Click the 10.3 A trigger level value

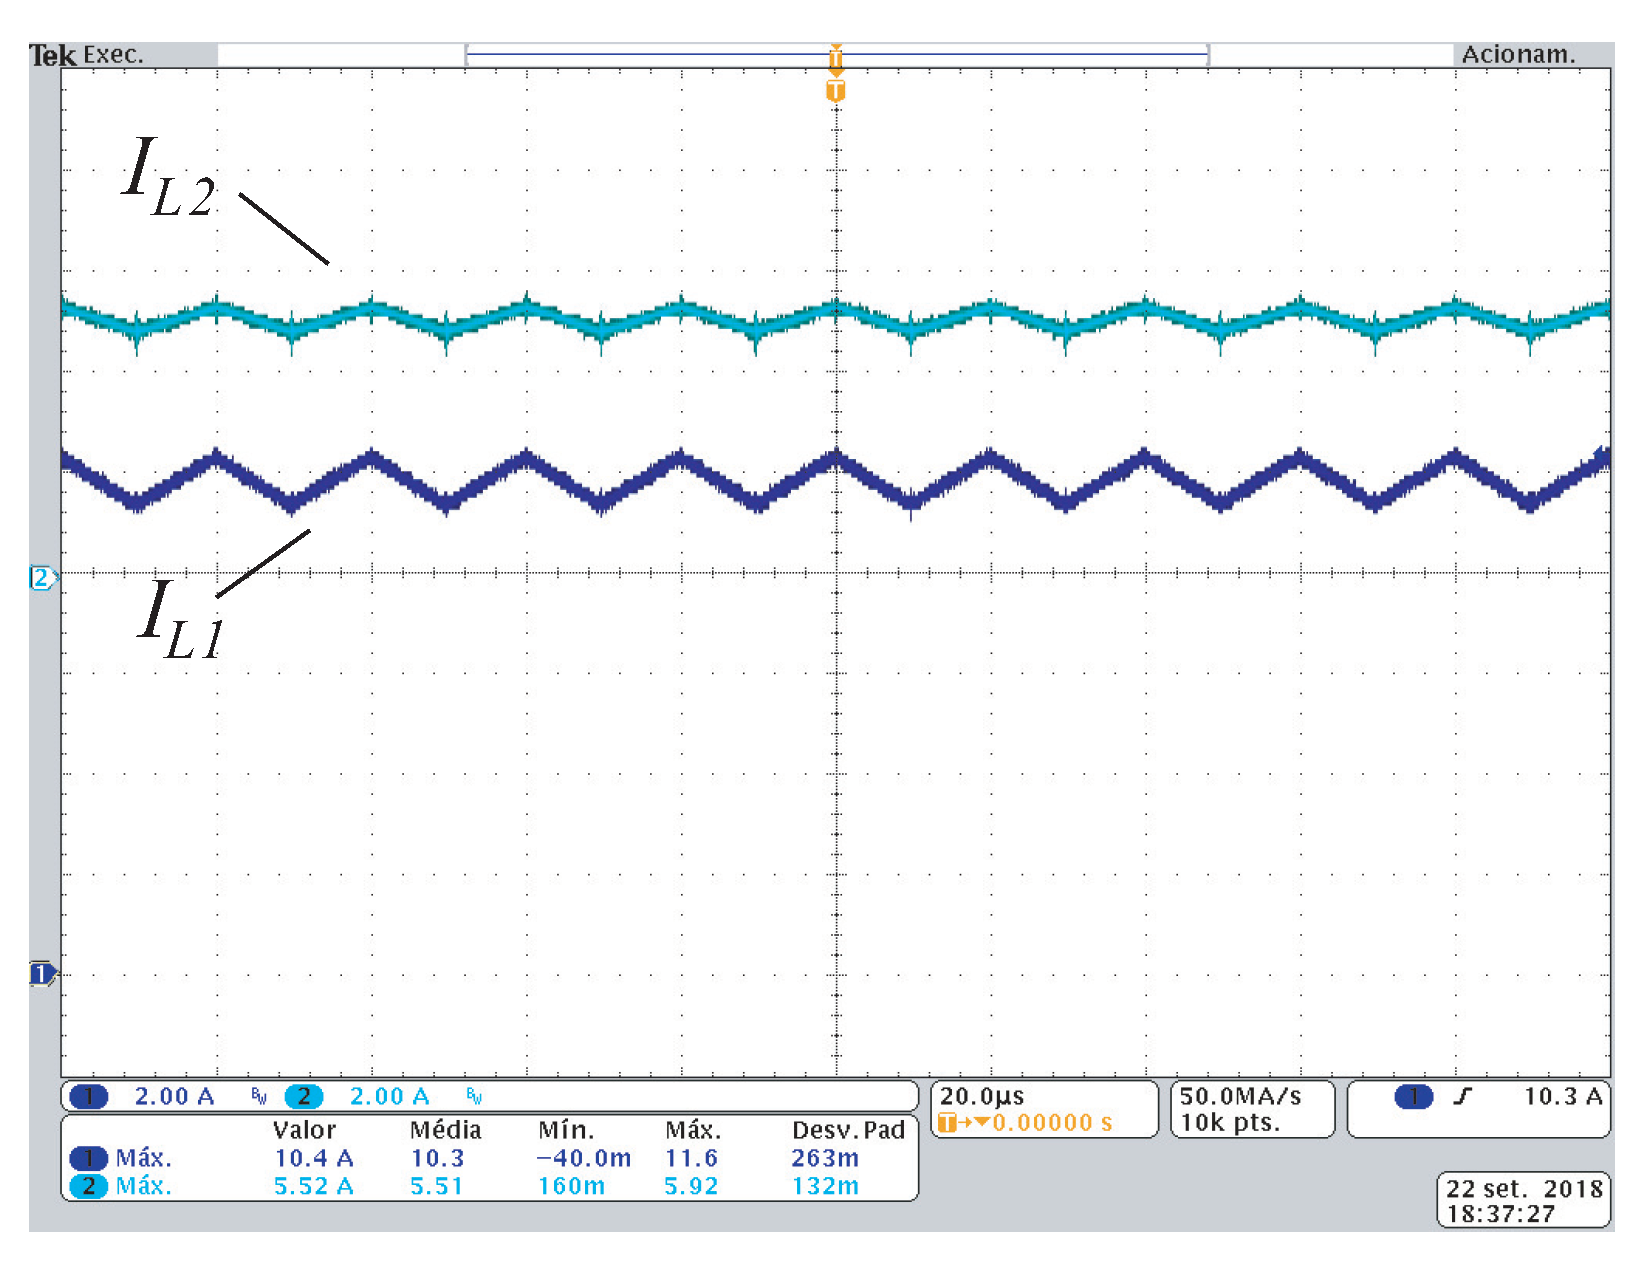click(1561, 1096)
